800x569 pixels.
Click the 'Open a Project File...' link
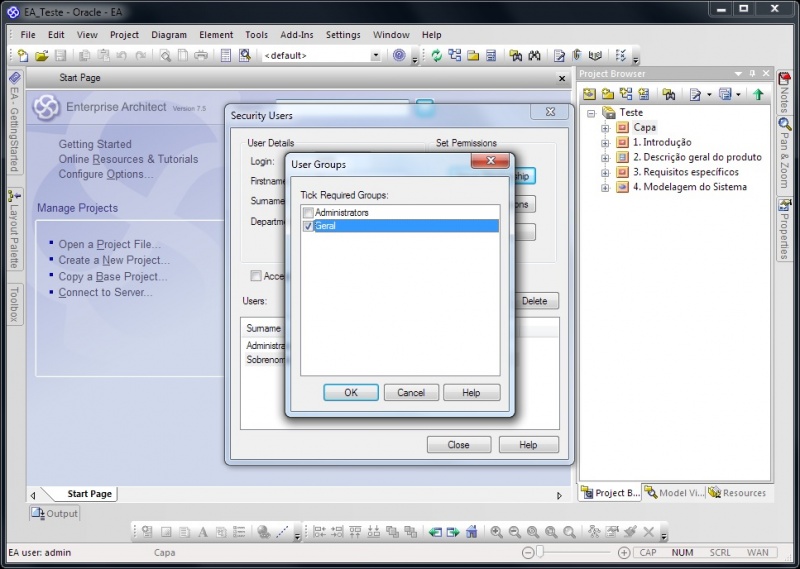pyautogui.click(x=109, y=244)
